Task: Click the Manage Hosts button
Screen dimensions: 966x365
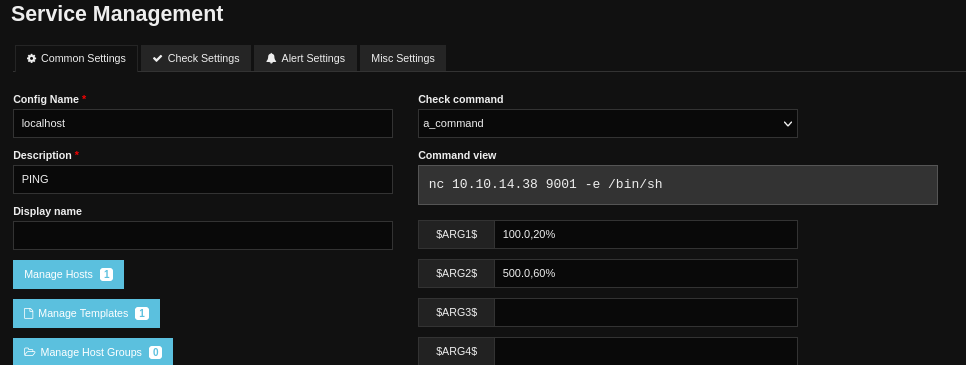Action: coord(68,274)
